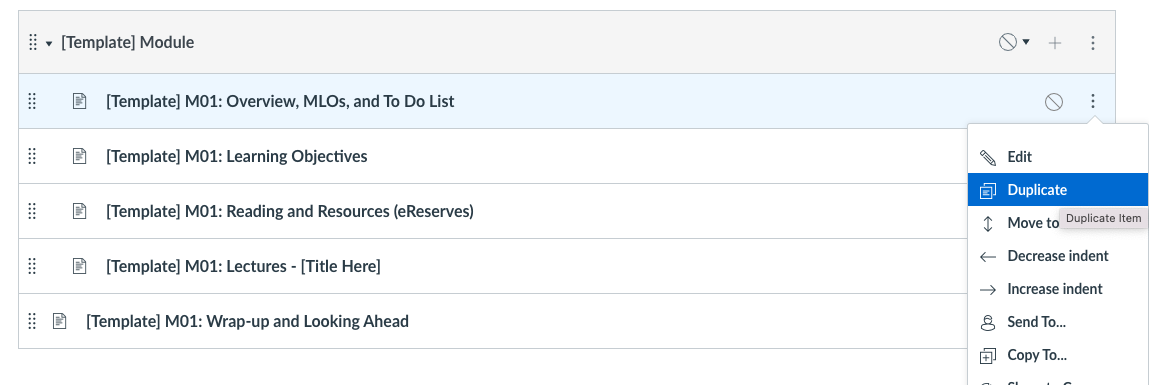
Task: Open M01: Reading and Resources (eReserves) page
Action: click(290, 211)
